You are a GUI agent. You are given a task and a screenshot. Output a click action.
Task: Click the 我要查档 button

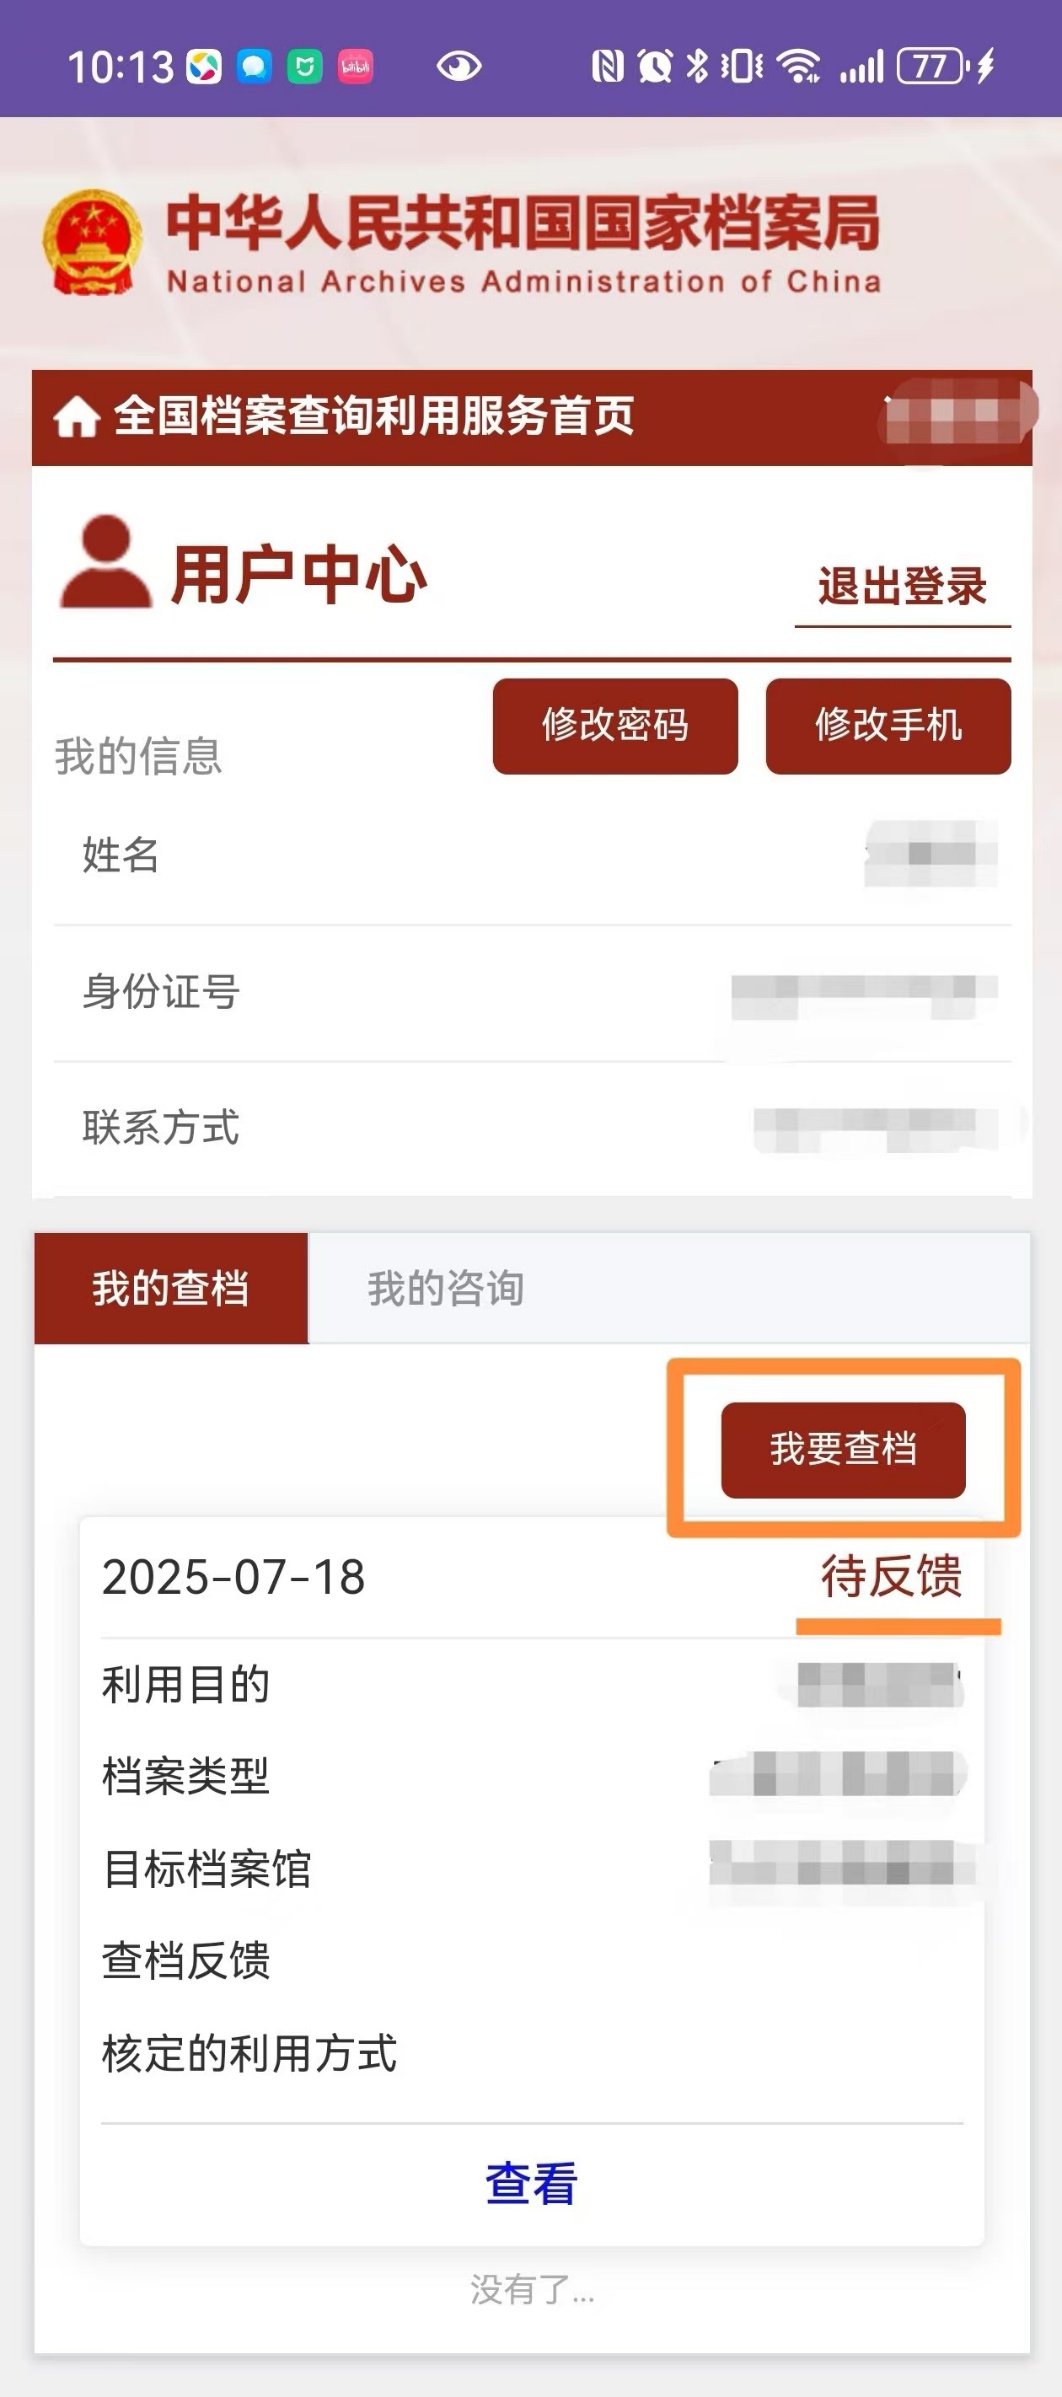843,1449
